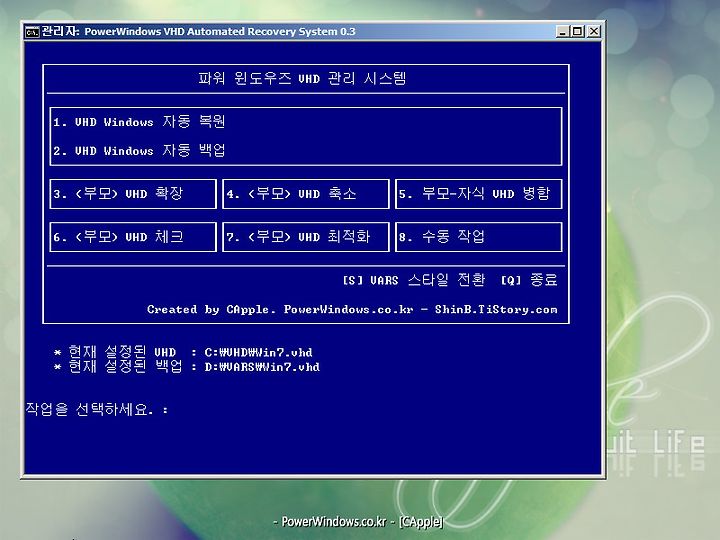Click the [Q] 종료 quit option
The height and width of the screenshot is (540, 720).
529,280
